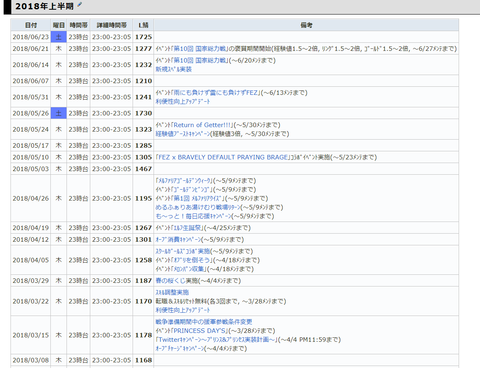Screen dimensions: 480x368
Task: Open 第10回 国家総力戦 link in 2018/06/21 row
Action: (x=200, y=49)
